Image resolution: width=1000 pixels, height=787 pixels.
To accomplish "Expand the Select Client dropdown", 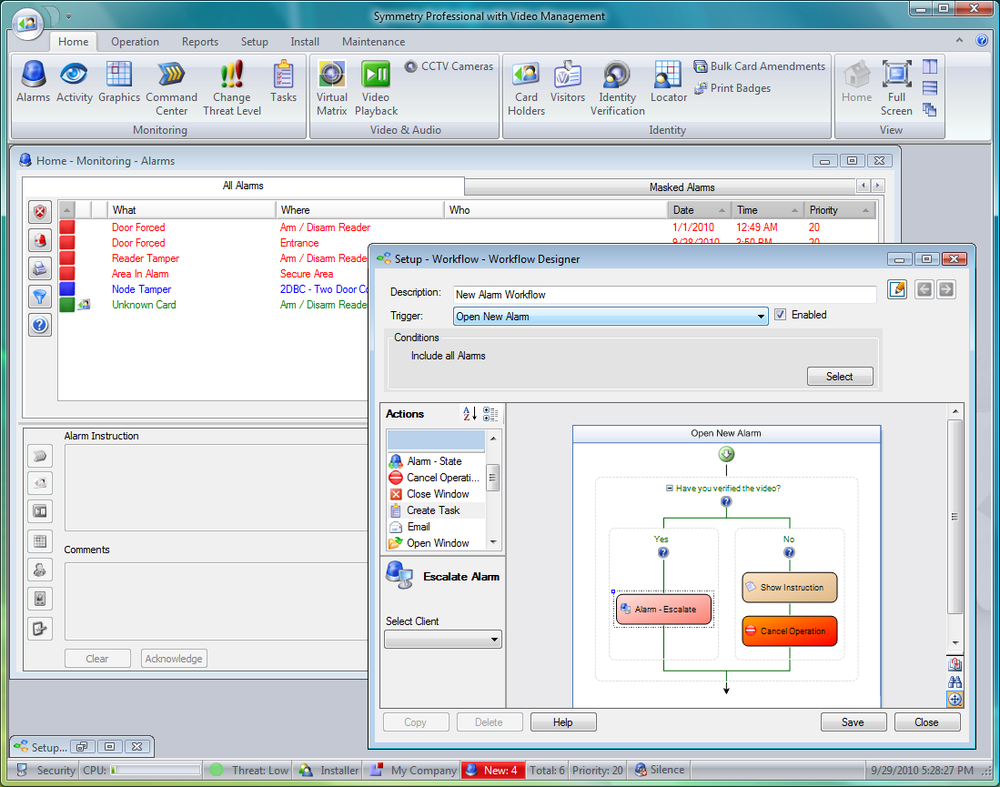I will 494,640.
